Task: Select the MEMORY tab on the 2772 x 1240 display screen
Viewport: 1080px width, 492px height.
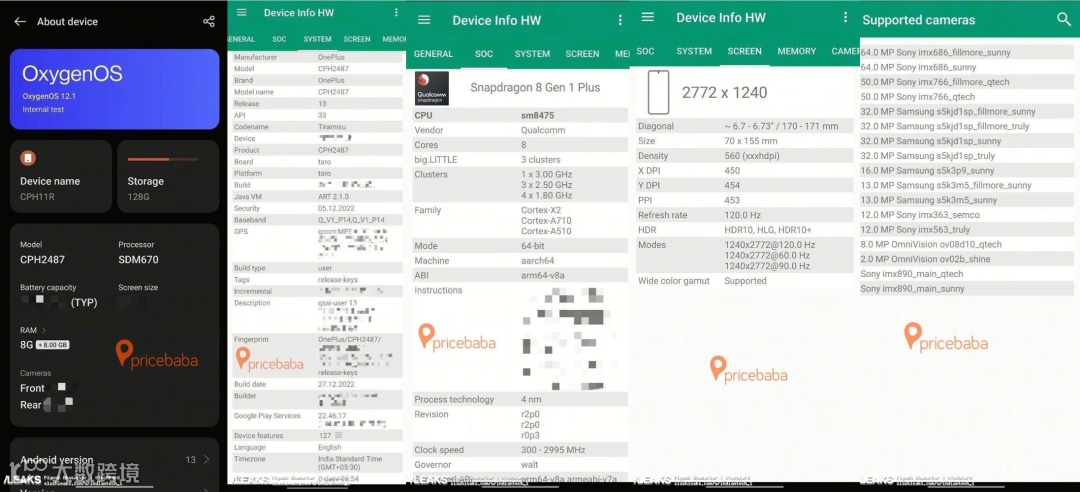Action: (x=797, y=51)
